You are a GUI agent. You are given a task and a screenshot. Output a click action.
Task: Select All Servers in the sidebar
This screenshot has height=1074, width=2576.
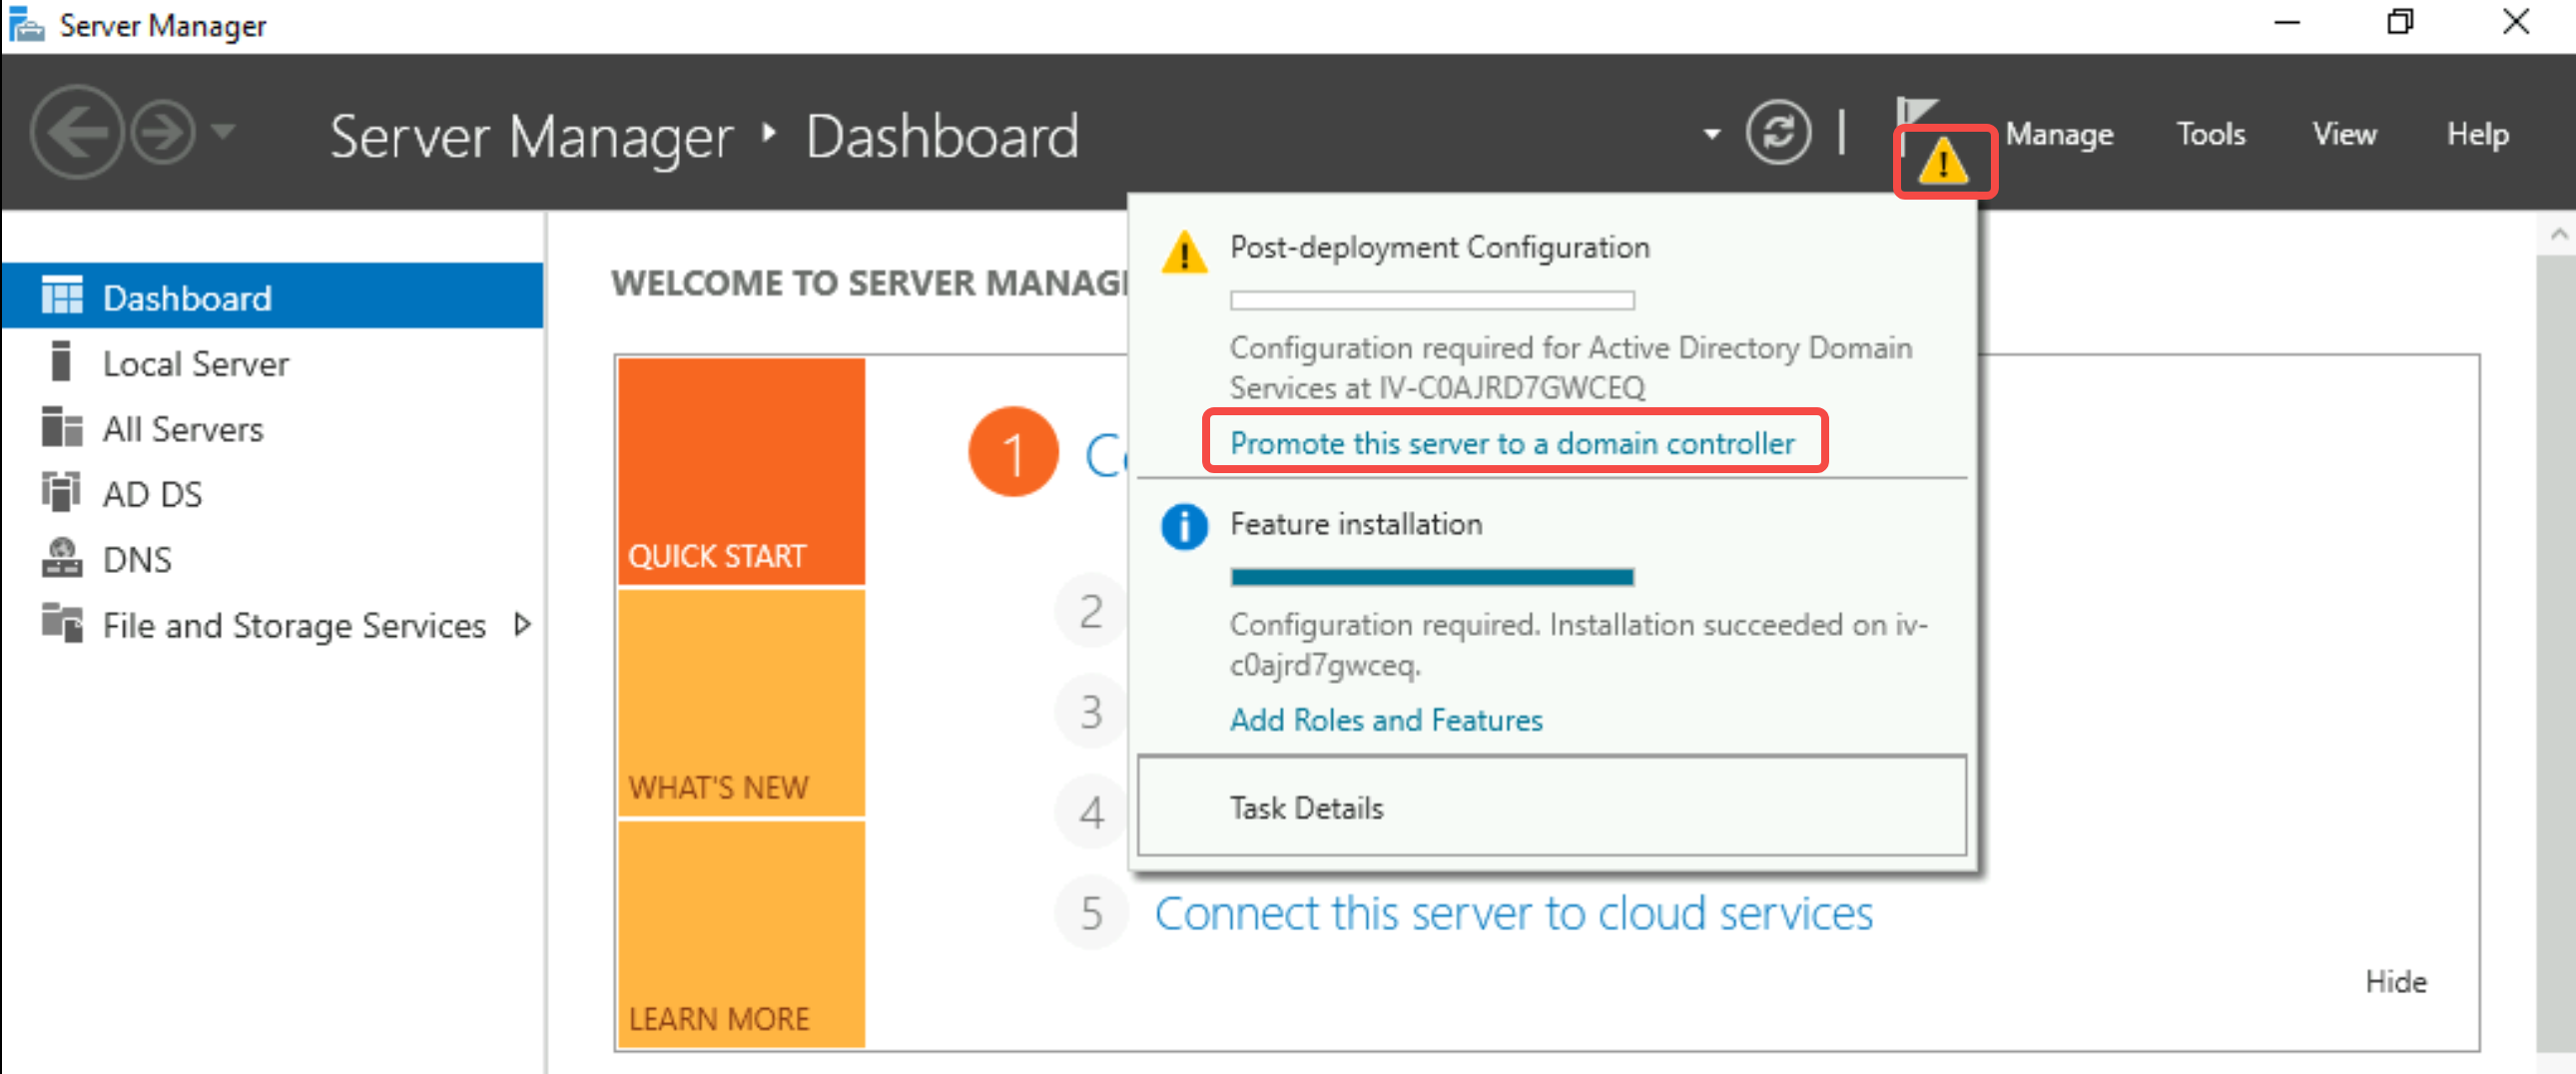272,429
